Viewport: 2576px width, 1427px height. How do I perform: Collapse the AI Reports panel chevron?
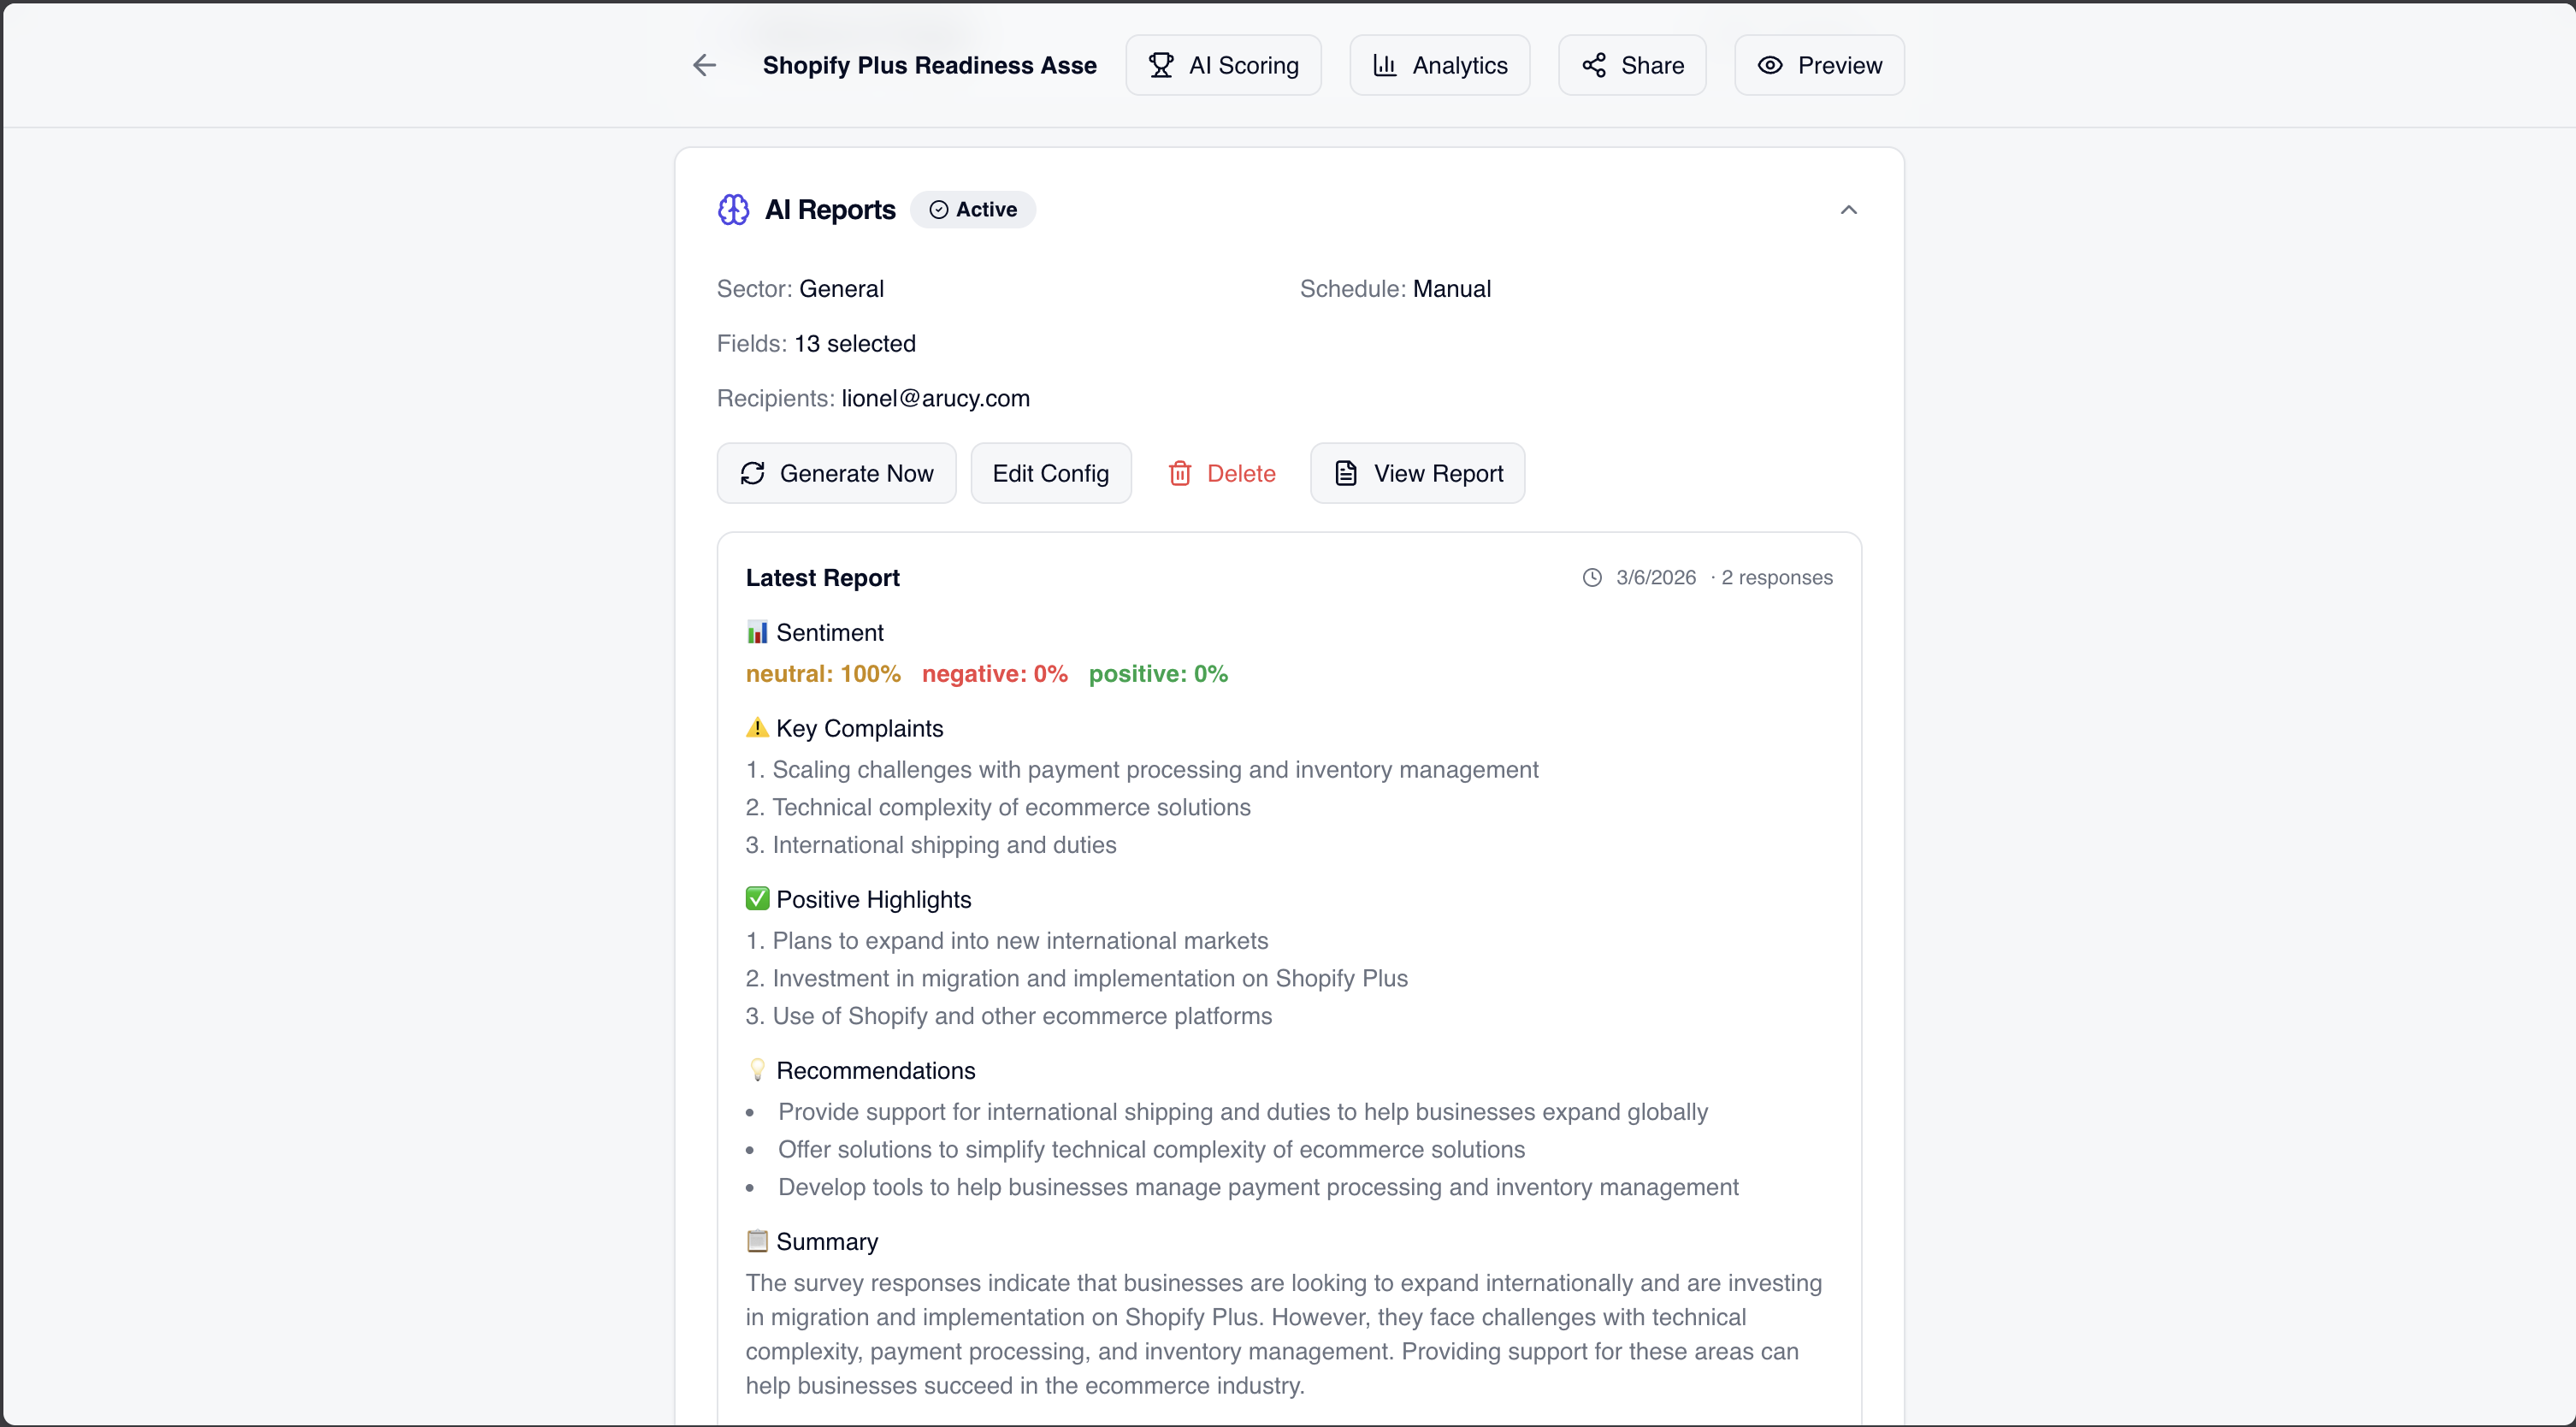pos(1848,210)
